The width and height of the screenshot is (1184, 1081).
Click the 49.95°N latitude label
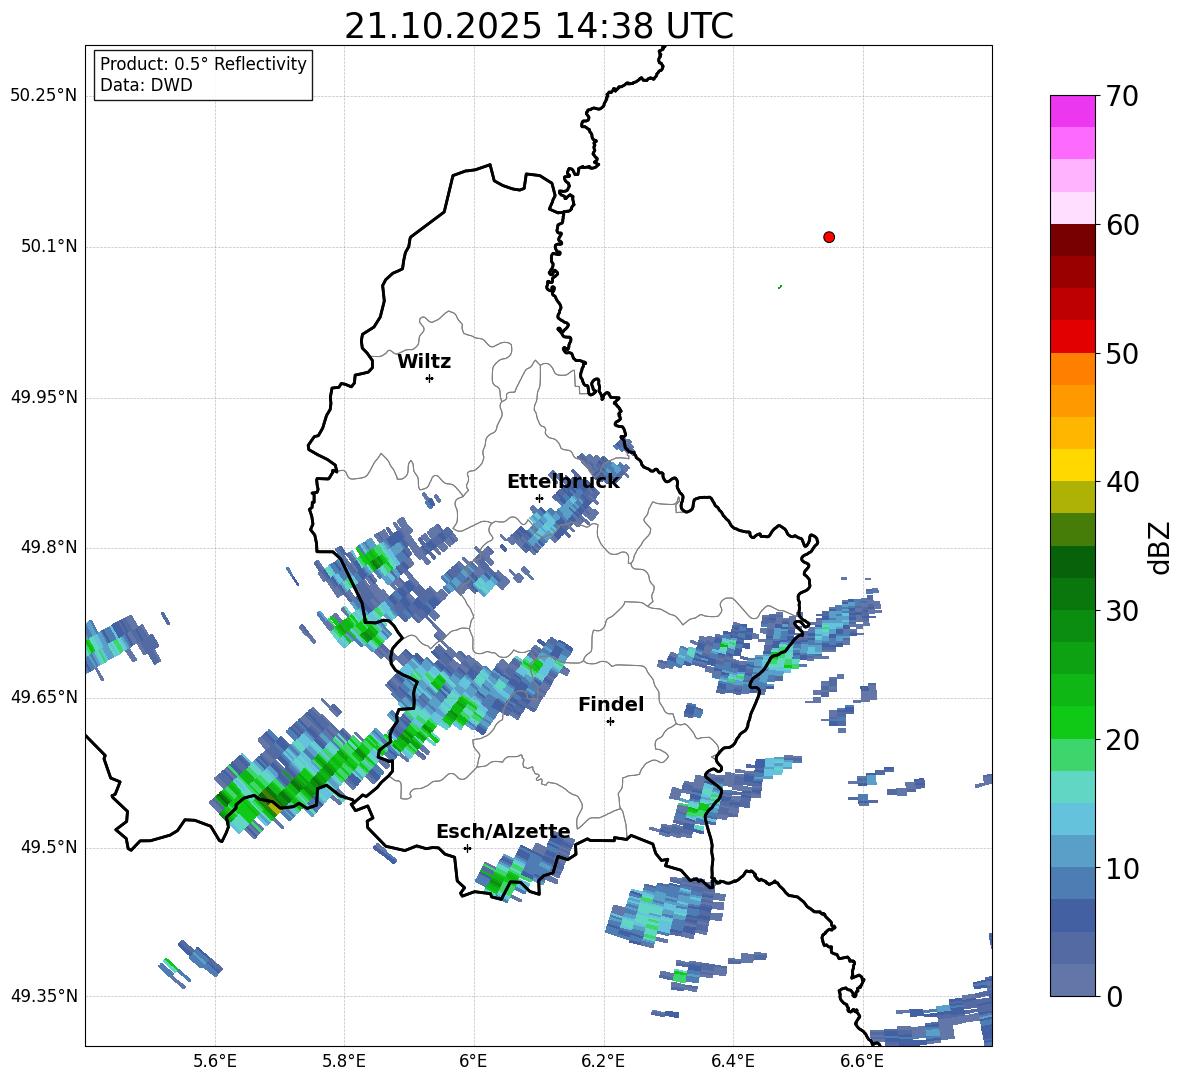click(x=44, y=396)
